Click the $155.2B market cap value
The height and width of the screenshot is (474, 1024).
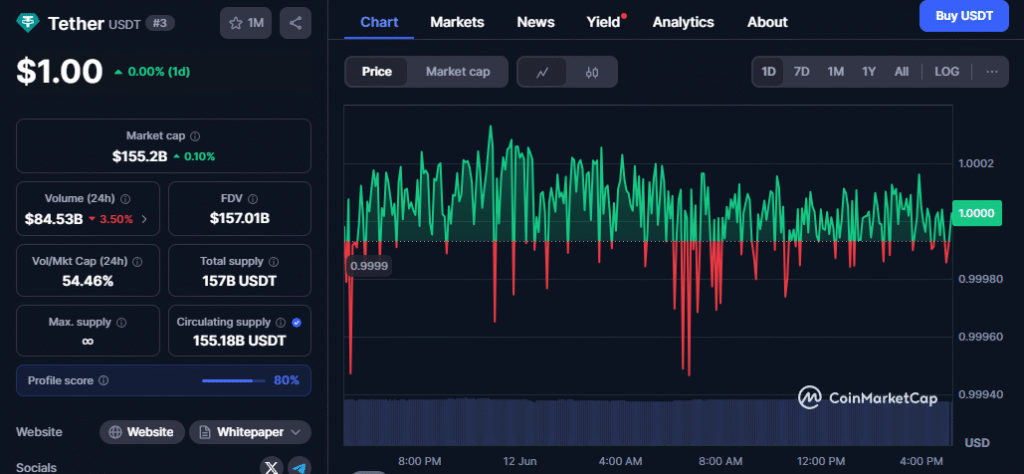[x=140, y=157]
